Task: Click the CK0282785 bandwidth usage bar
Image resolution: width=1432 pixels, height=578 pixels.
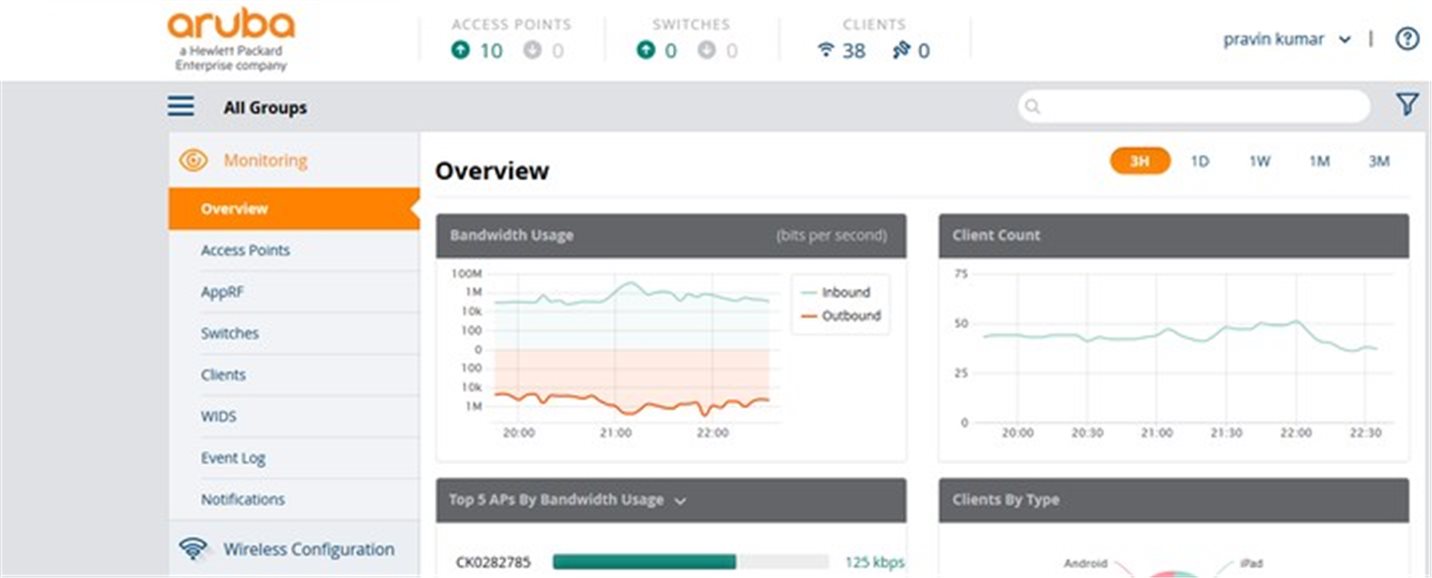Action: pos(690,562)
